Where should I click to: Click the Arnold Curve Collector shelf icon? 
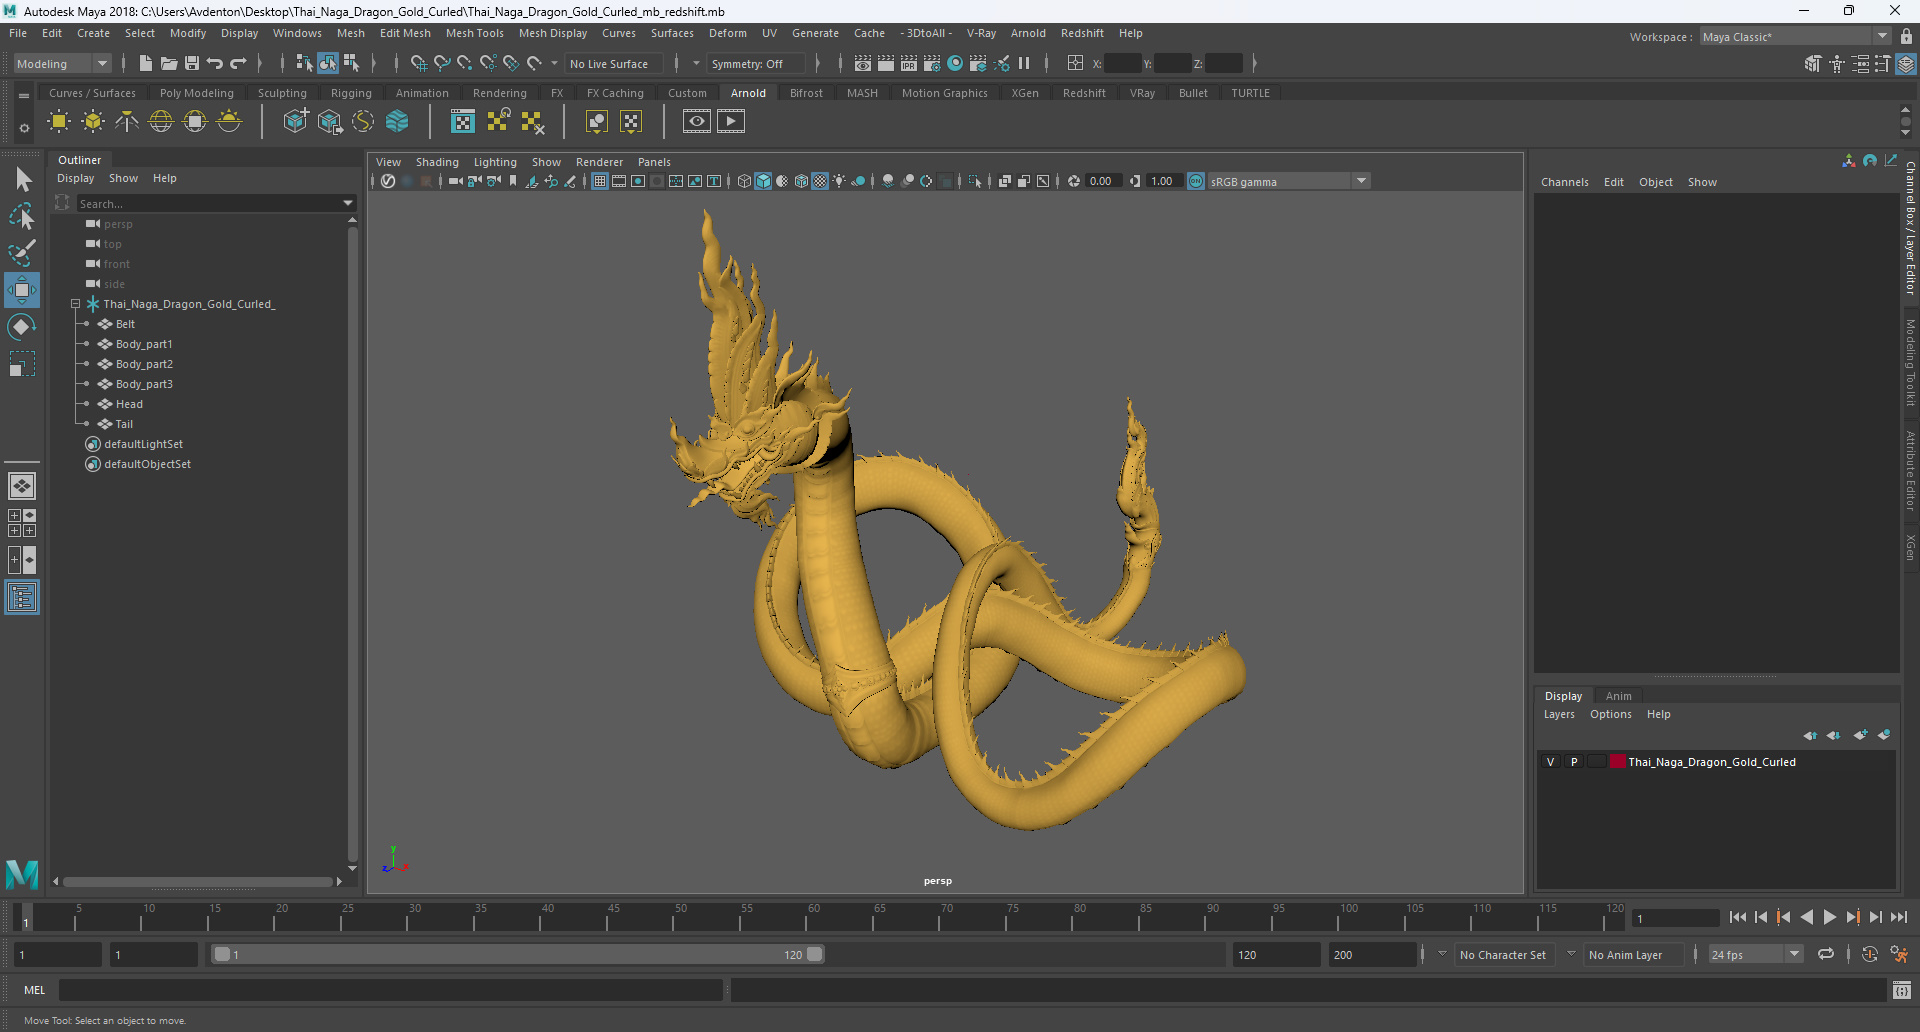coord(363,122)
